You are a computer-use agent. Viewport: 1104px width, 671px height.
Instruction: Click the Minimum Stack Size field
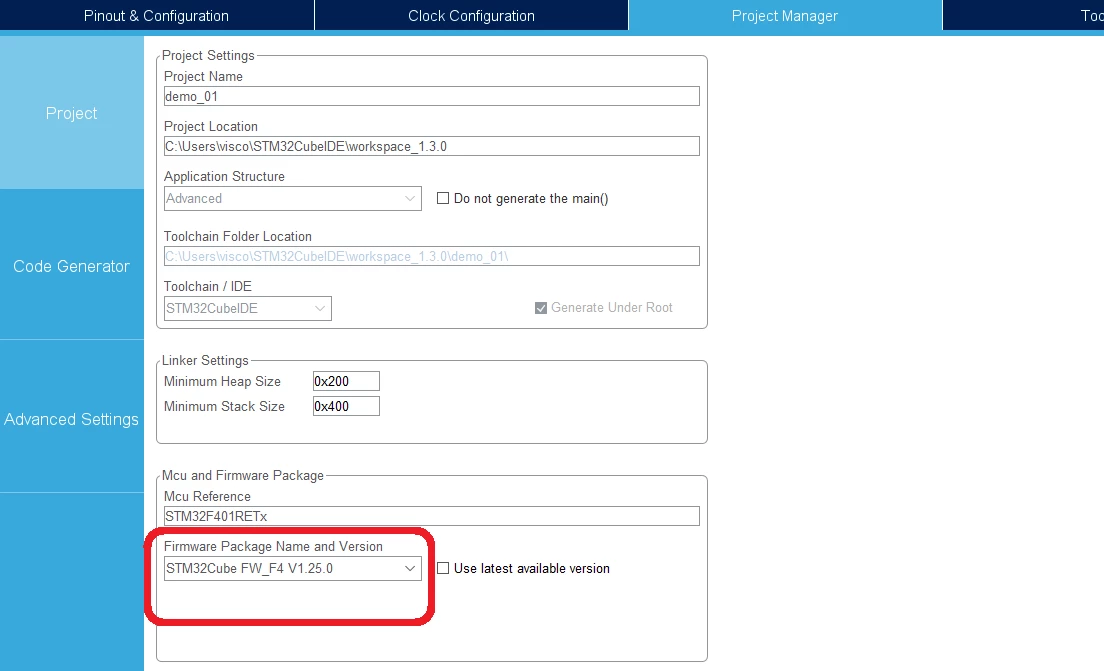346,406
